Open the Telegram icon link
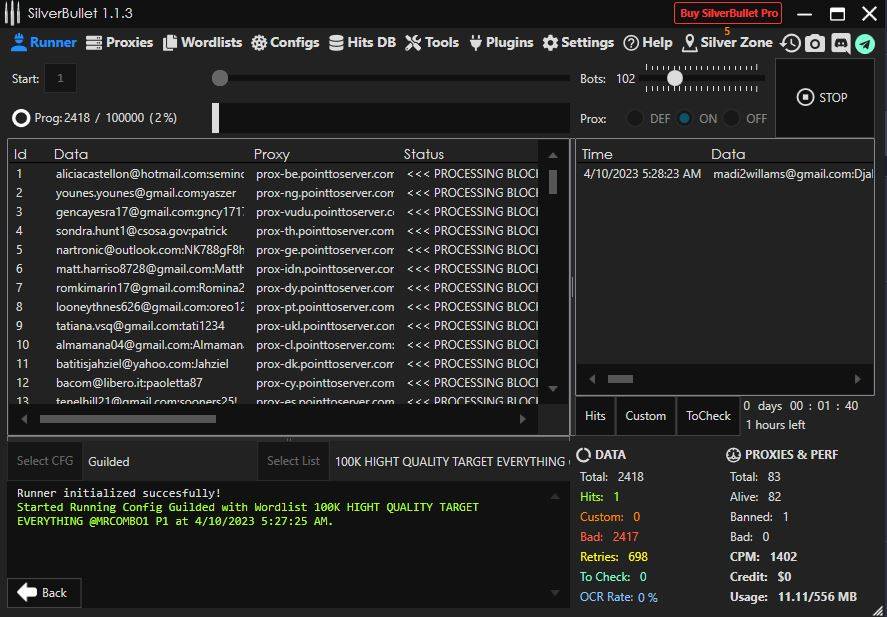 864,43
